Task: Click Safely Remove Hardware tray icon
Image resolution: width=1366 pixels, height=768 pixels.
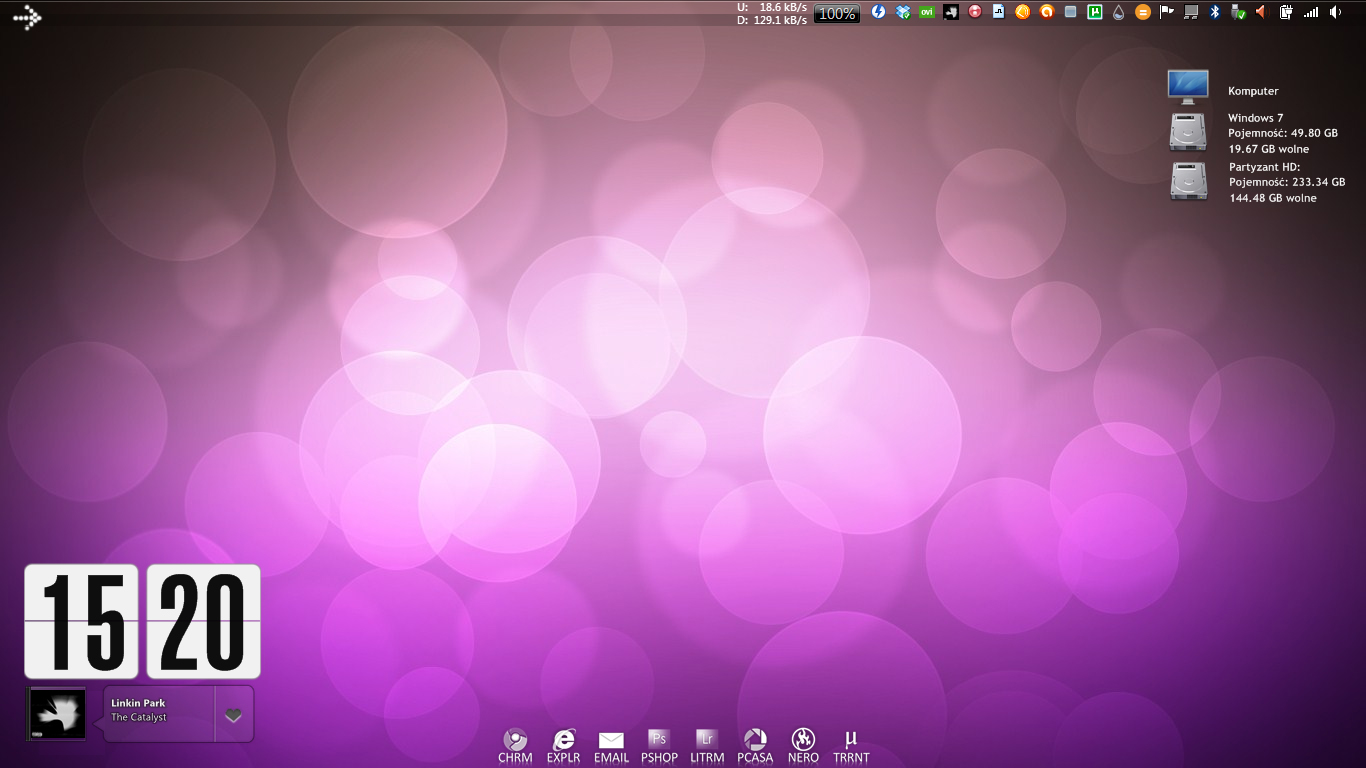Action: 1239,12
